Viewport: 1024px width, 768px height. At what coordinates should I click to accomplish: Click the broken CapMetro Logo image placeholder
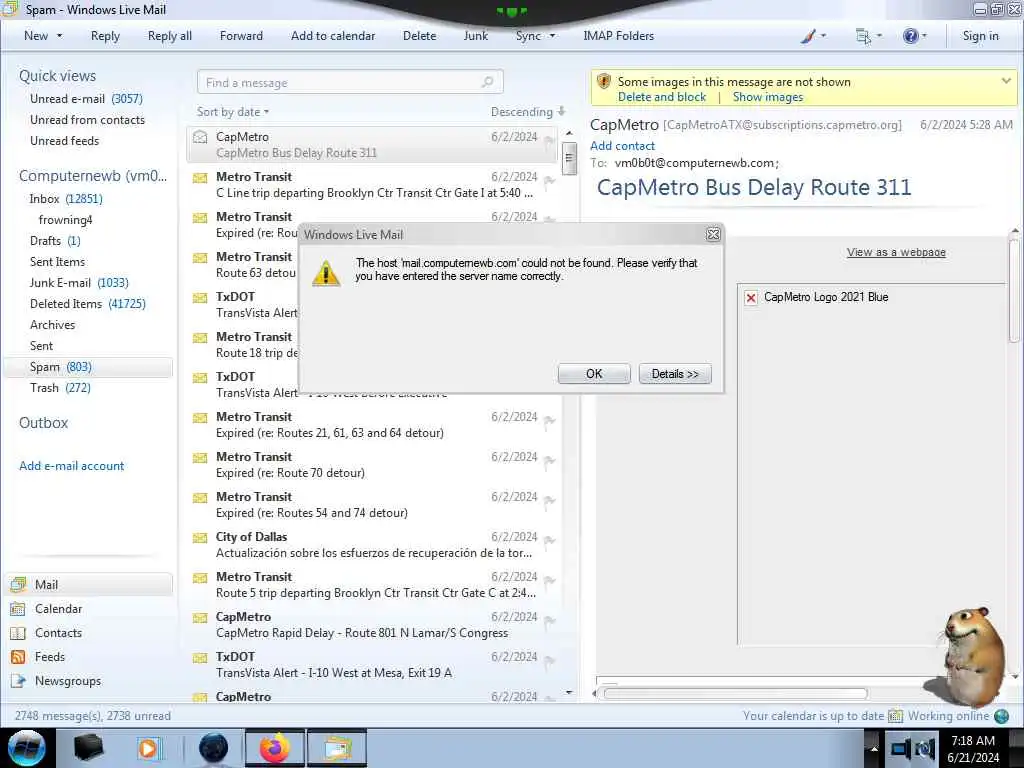pyautogui.click(x=751, y=298)
